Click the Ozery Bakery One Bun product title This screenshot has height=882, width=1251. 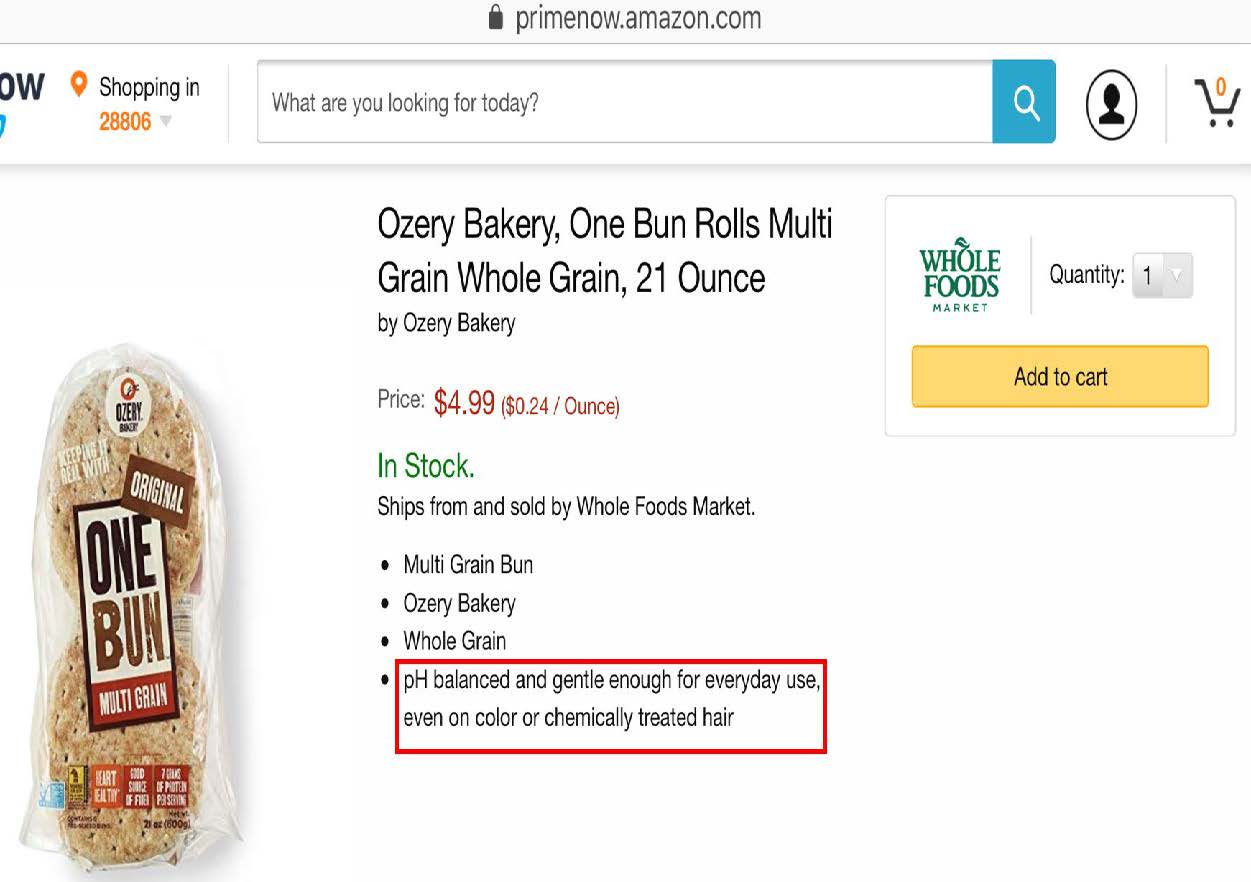(604, 250)
